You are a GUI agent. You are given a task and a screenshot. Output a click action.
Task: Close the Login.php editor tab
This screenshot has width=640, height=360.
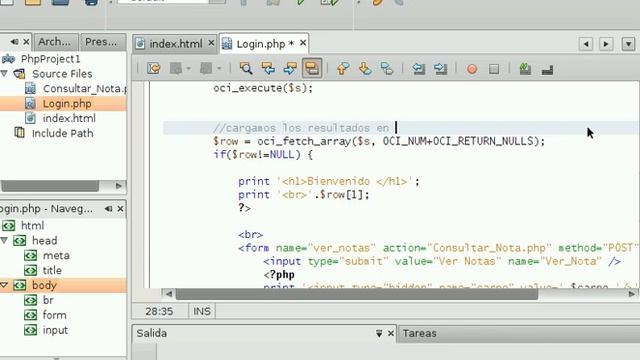[x=303, y=42]
